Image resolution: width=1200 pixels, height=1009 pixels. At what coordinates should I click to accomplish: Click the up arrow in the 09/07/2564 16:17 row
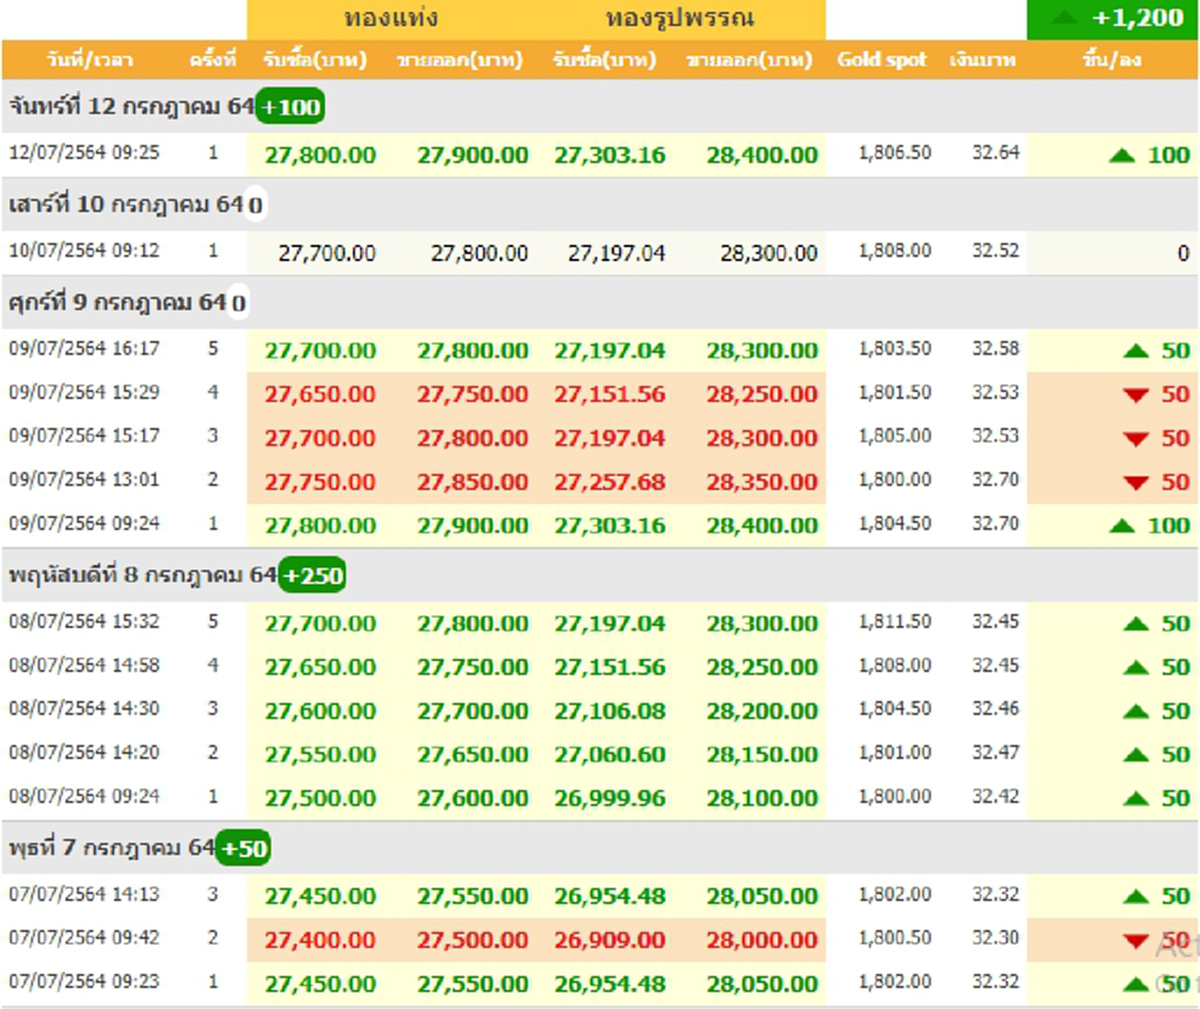tap(1136, 351)
